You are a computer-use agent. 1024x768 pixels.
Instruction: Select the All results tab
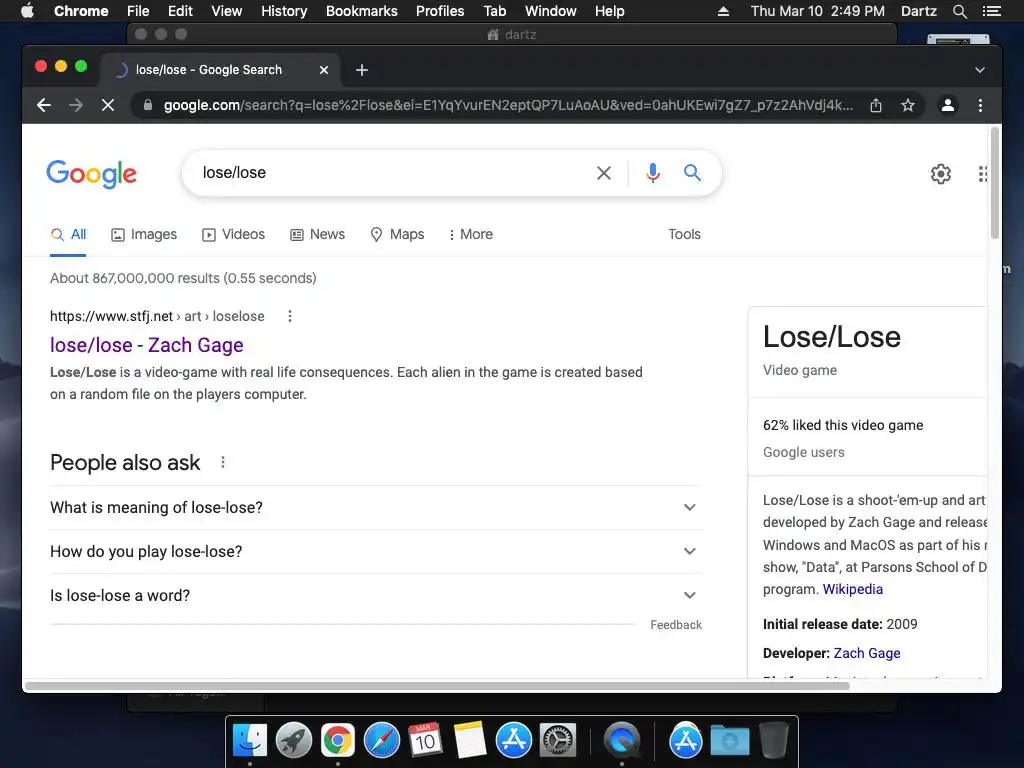pyautogui.click(x=69, y=234)
